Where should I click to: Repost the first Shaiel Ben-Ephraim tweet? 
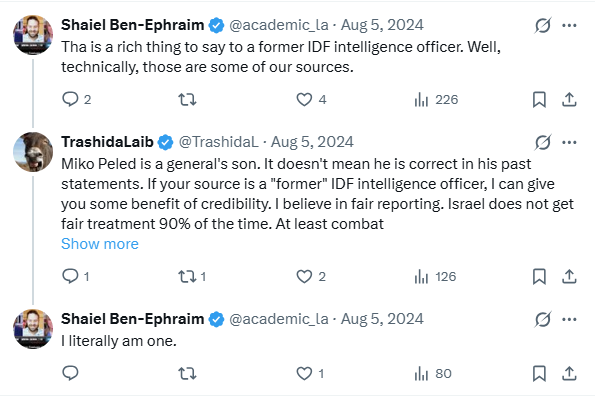[187, 99]
